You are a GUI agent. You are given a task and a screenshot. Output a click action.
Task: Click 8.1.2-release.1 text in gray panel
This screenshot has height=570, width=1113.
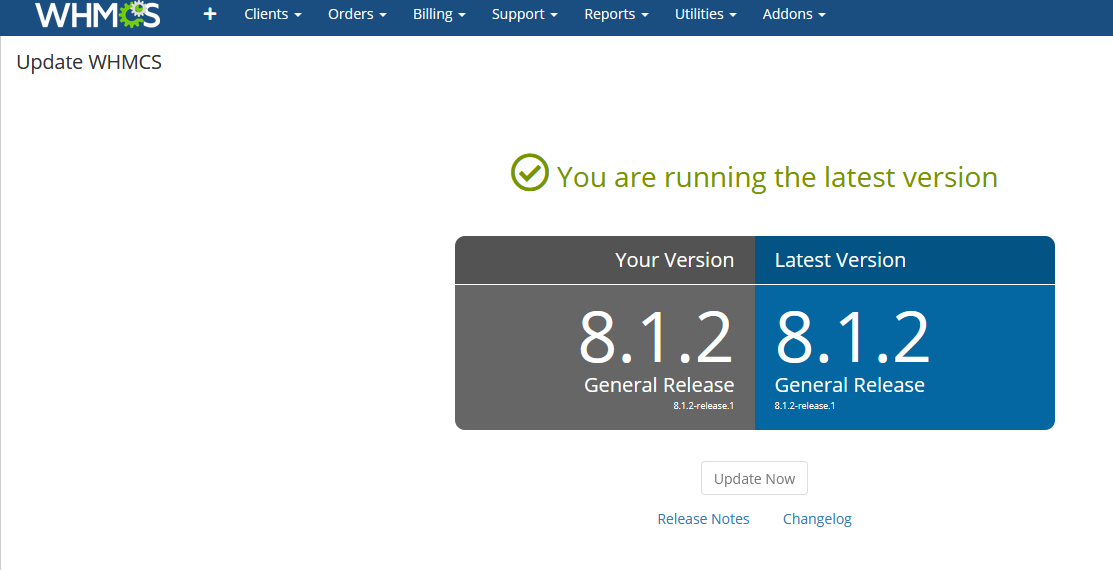pos(703,406)
